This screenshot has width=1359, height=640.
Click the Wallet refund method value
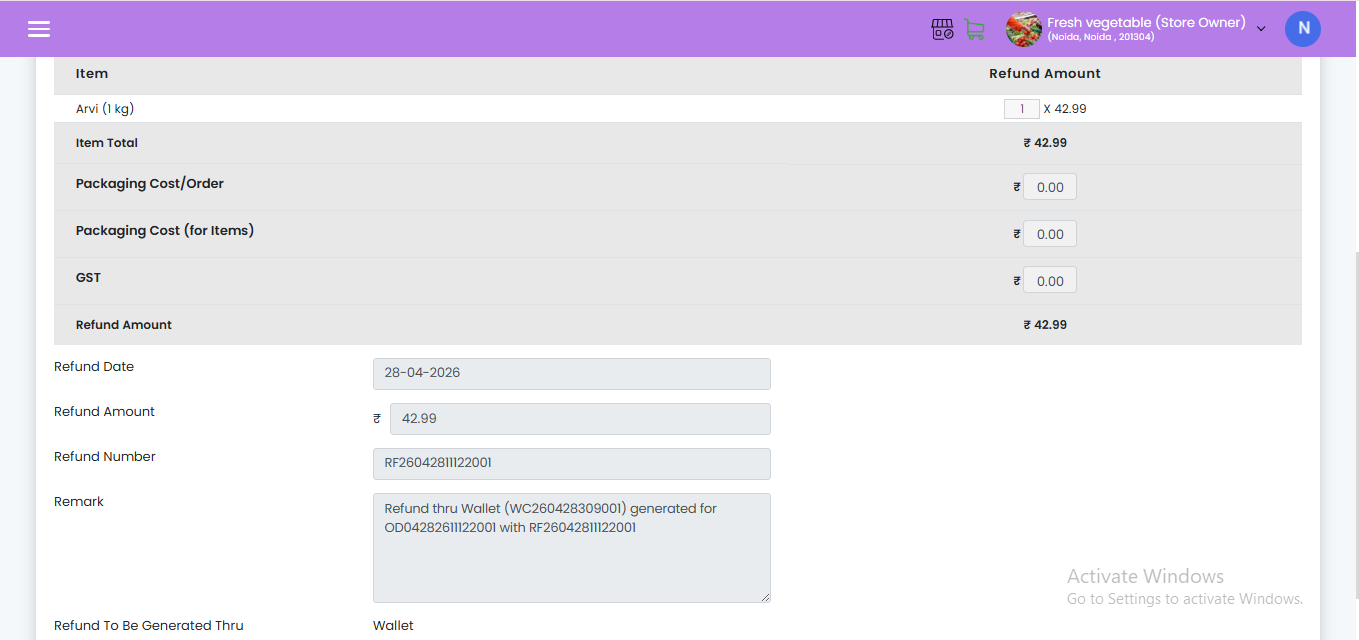393,626
